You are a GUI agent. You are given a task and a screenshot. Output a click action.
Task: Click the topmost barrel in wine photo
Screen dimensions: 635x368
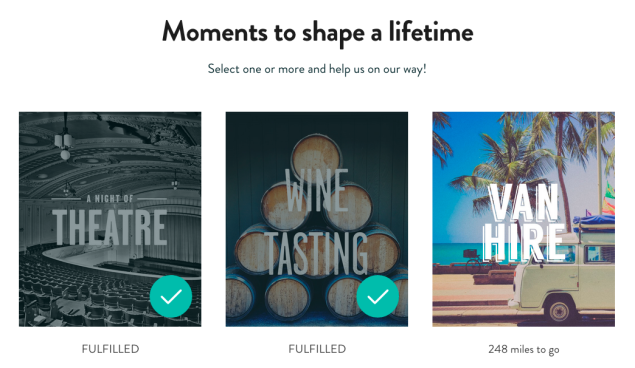coord(316,155)
